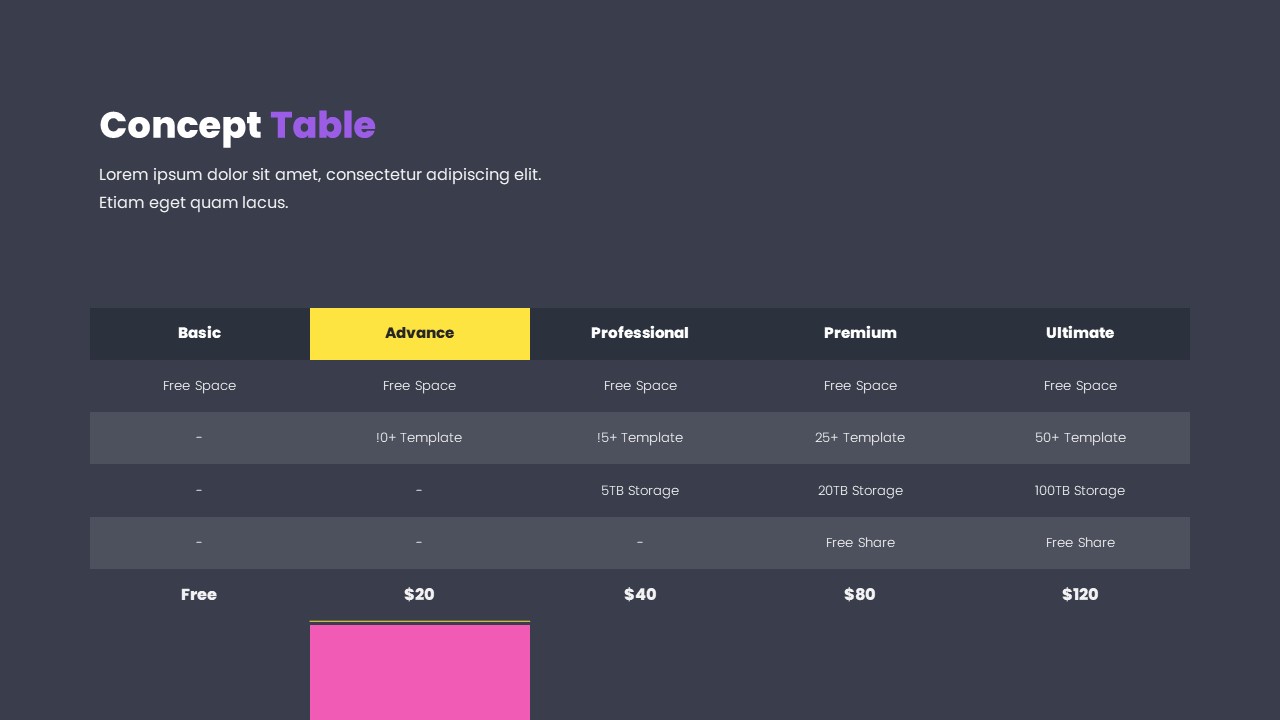Select the $20 price under Advance
Screen dimensions: 1280x720
pos(419,594)
